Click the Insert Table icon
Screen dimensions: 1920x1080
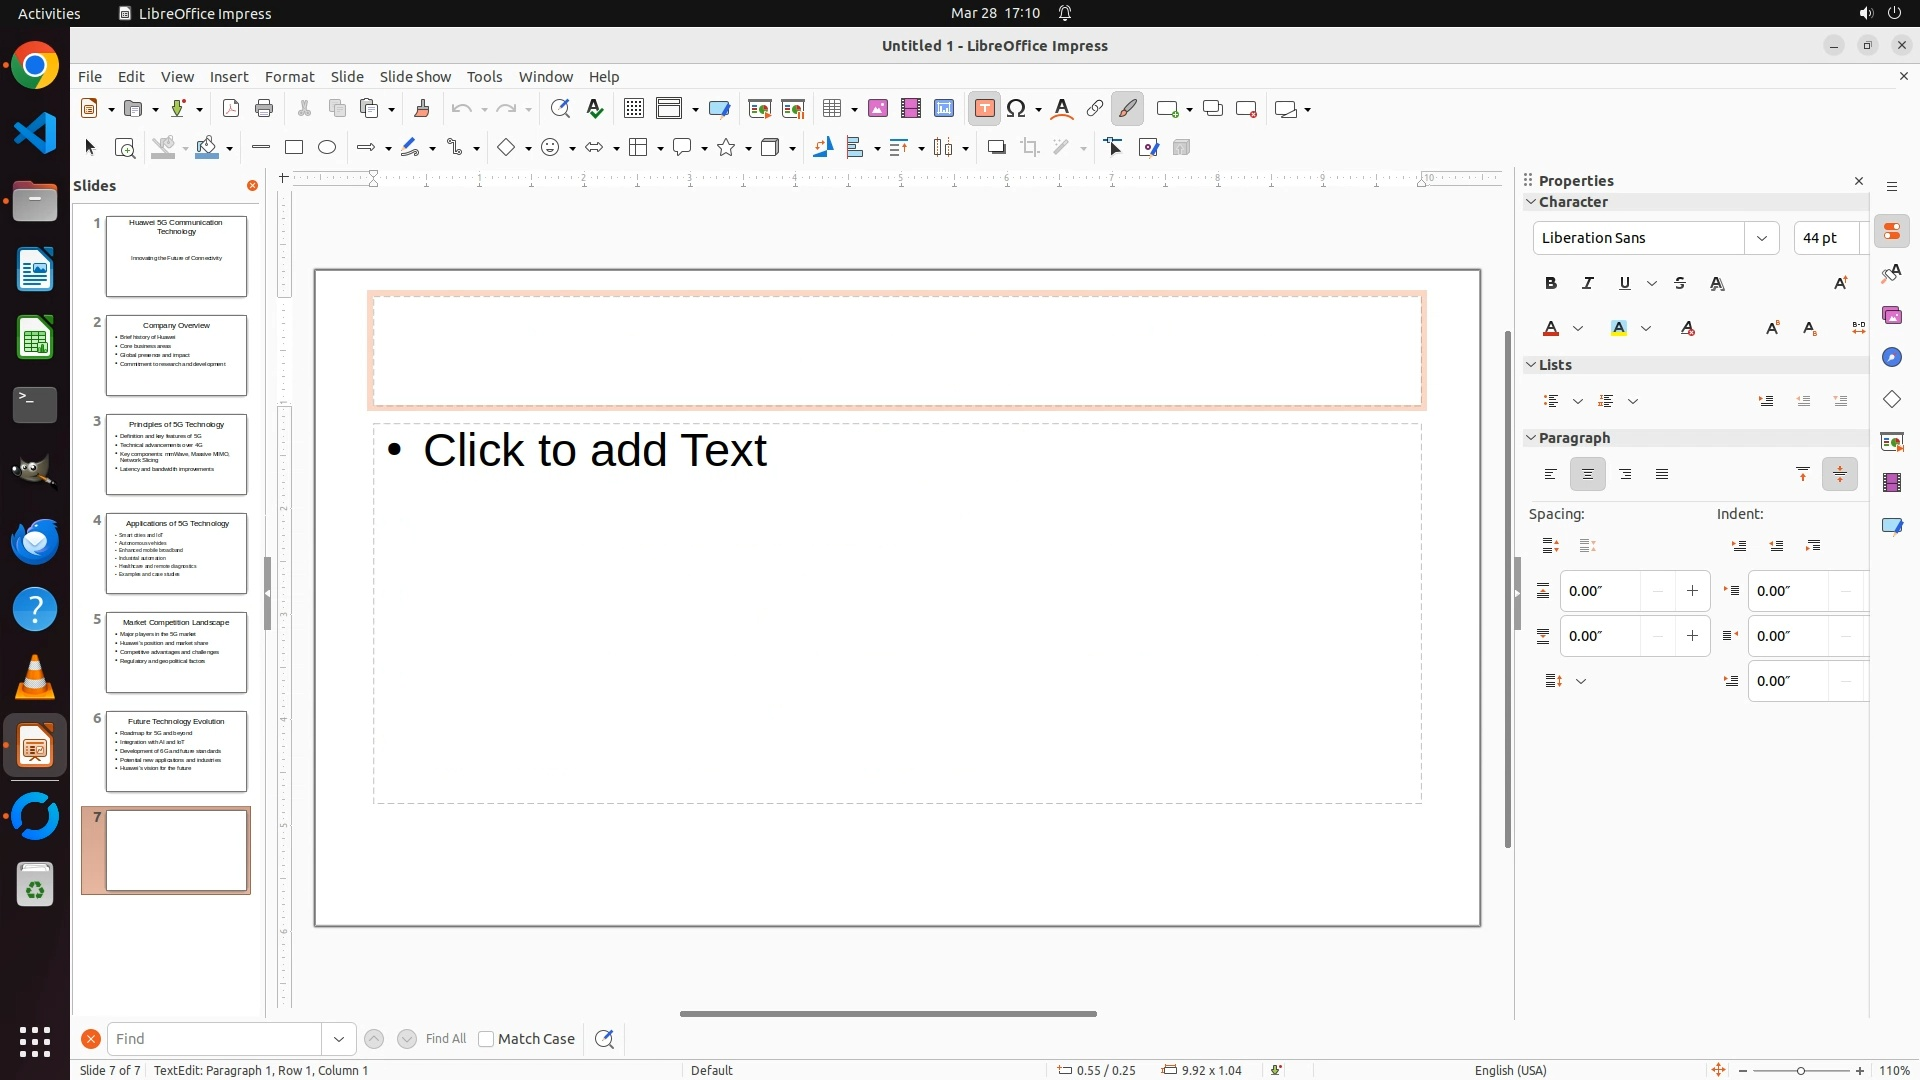pyautogui.click(x=831, y=109)
